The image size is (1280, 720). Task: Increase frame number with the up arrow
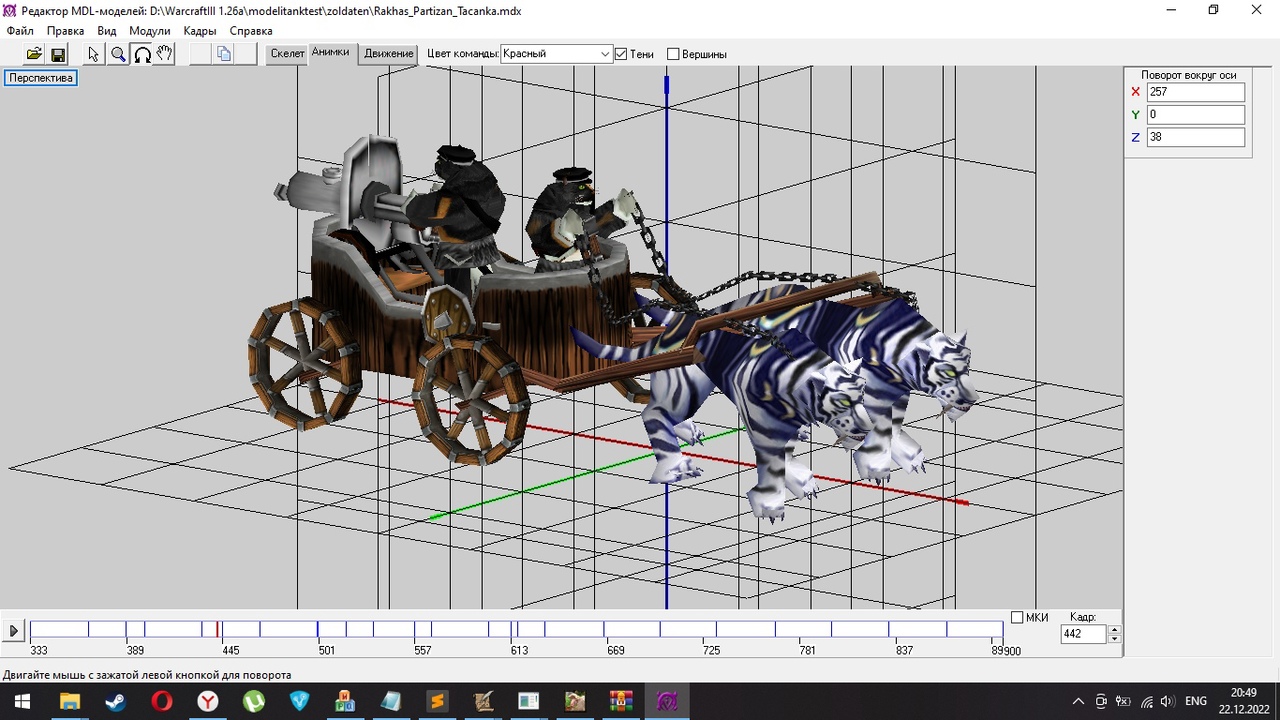coord(1115,629)
